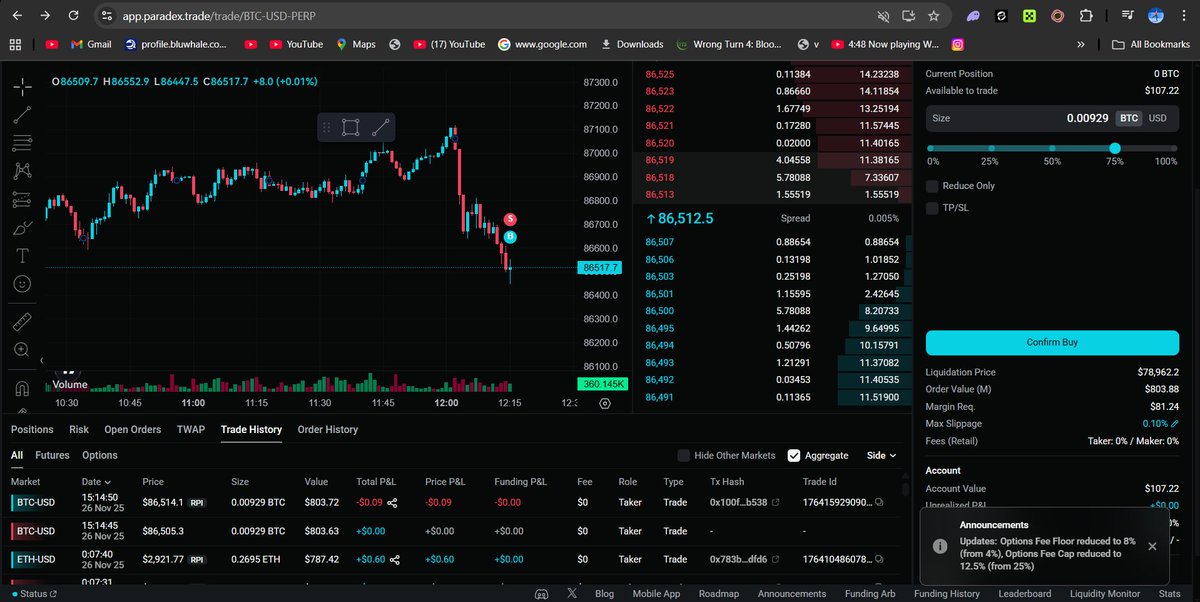Click the Confirm Buy button
Image resolution: width=1200 pixels, height=602 pixels.
[1052, 342]
